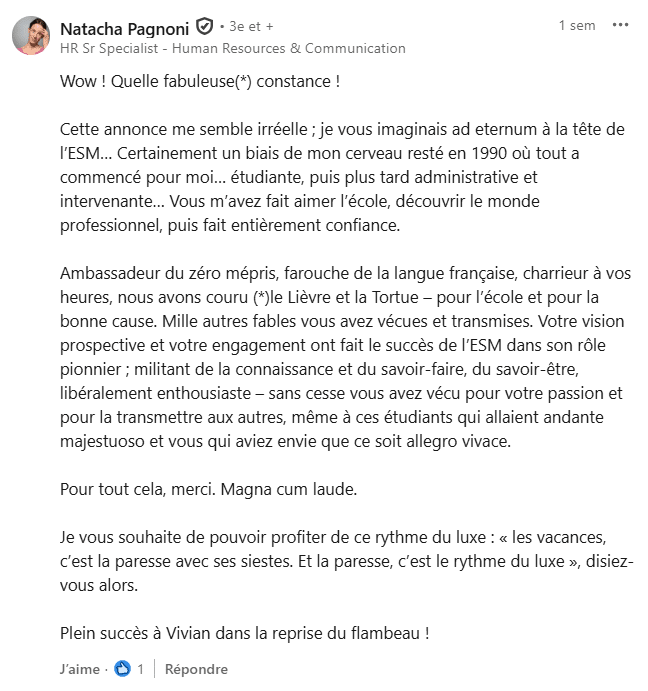The image size is (648, 691).
Task: Click the closing line 'Plein succès à Vivian'
Action: click(245, 632)
